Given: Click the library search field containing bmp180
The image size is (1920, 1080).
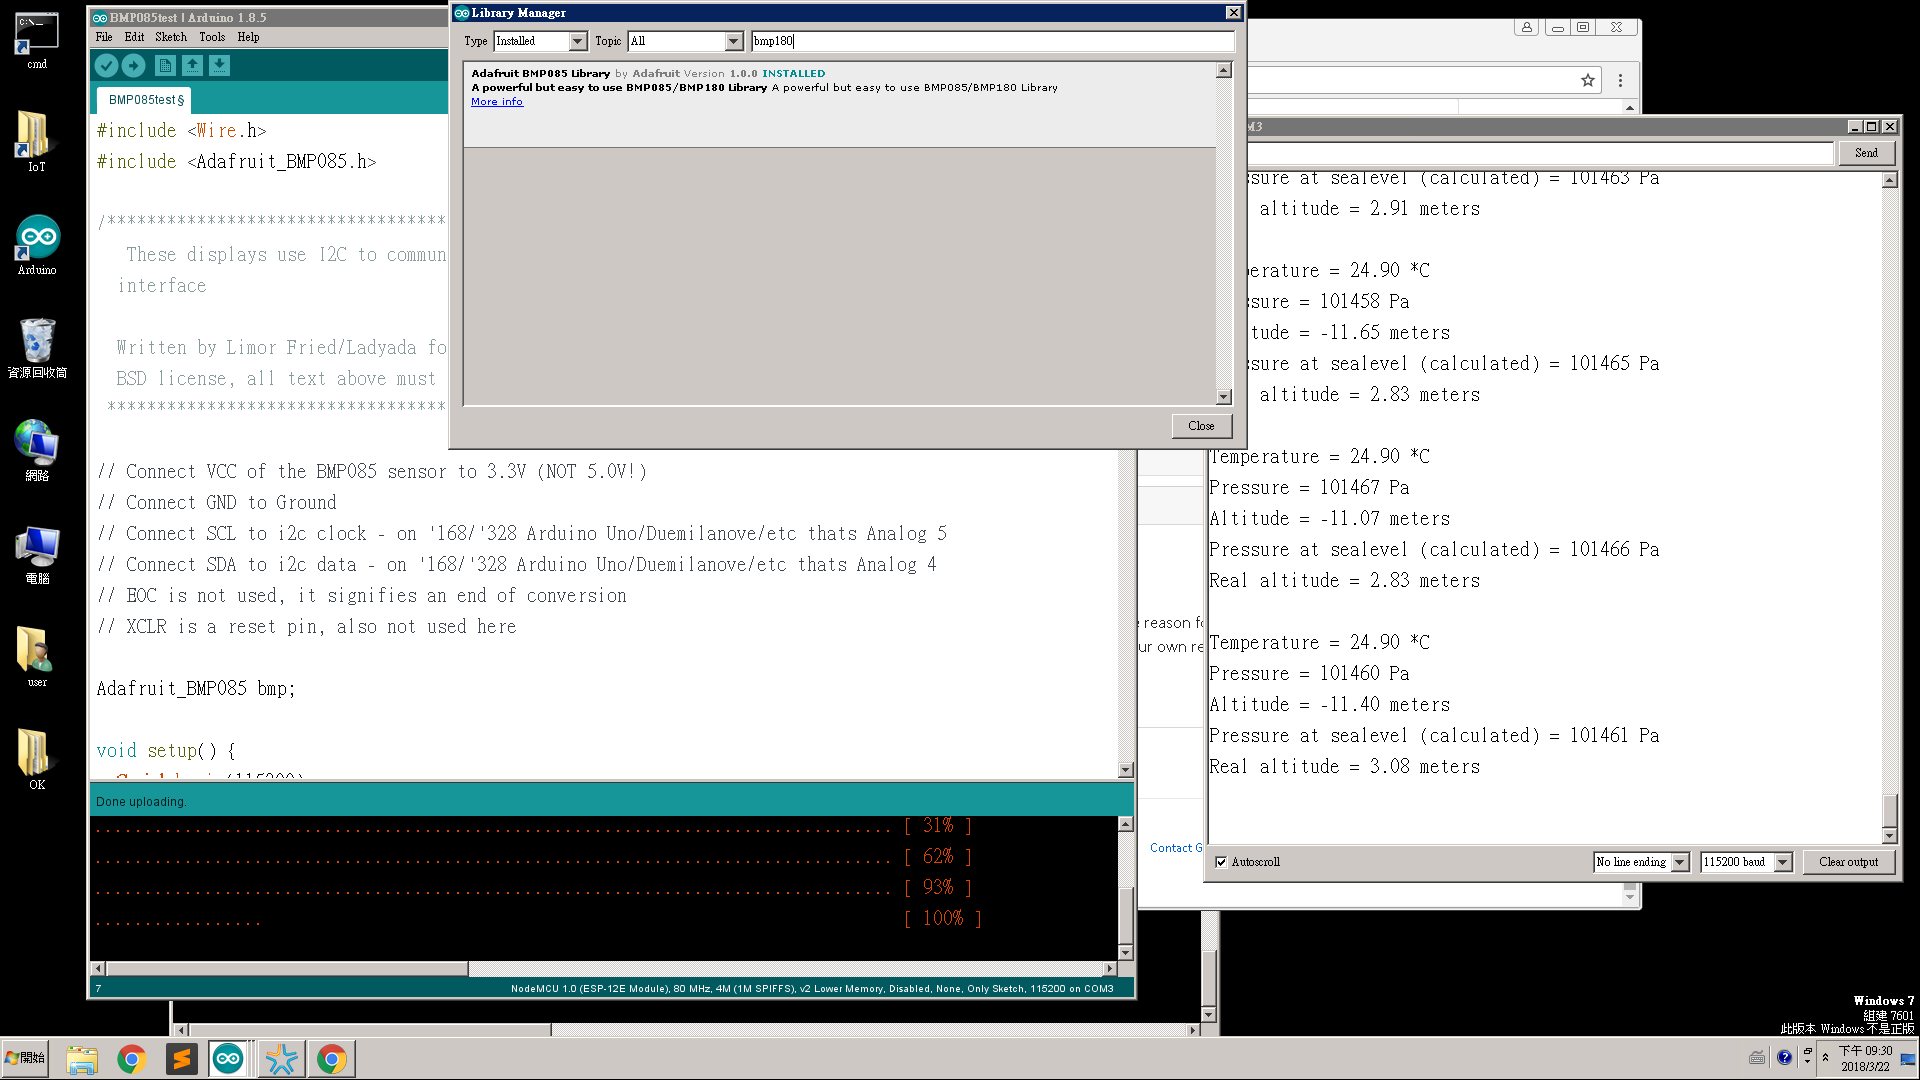Looking at the screenshot, I should pyautogui.click(x=993, y=41).
